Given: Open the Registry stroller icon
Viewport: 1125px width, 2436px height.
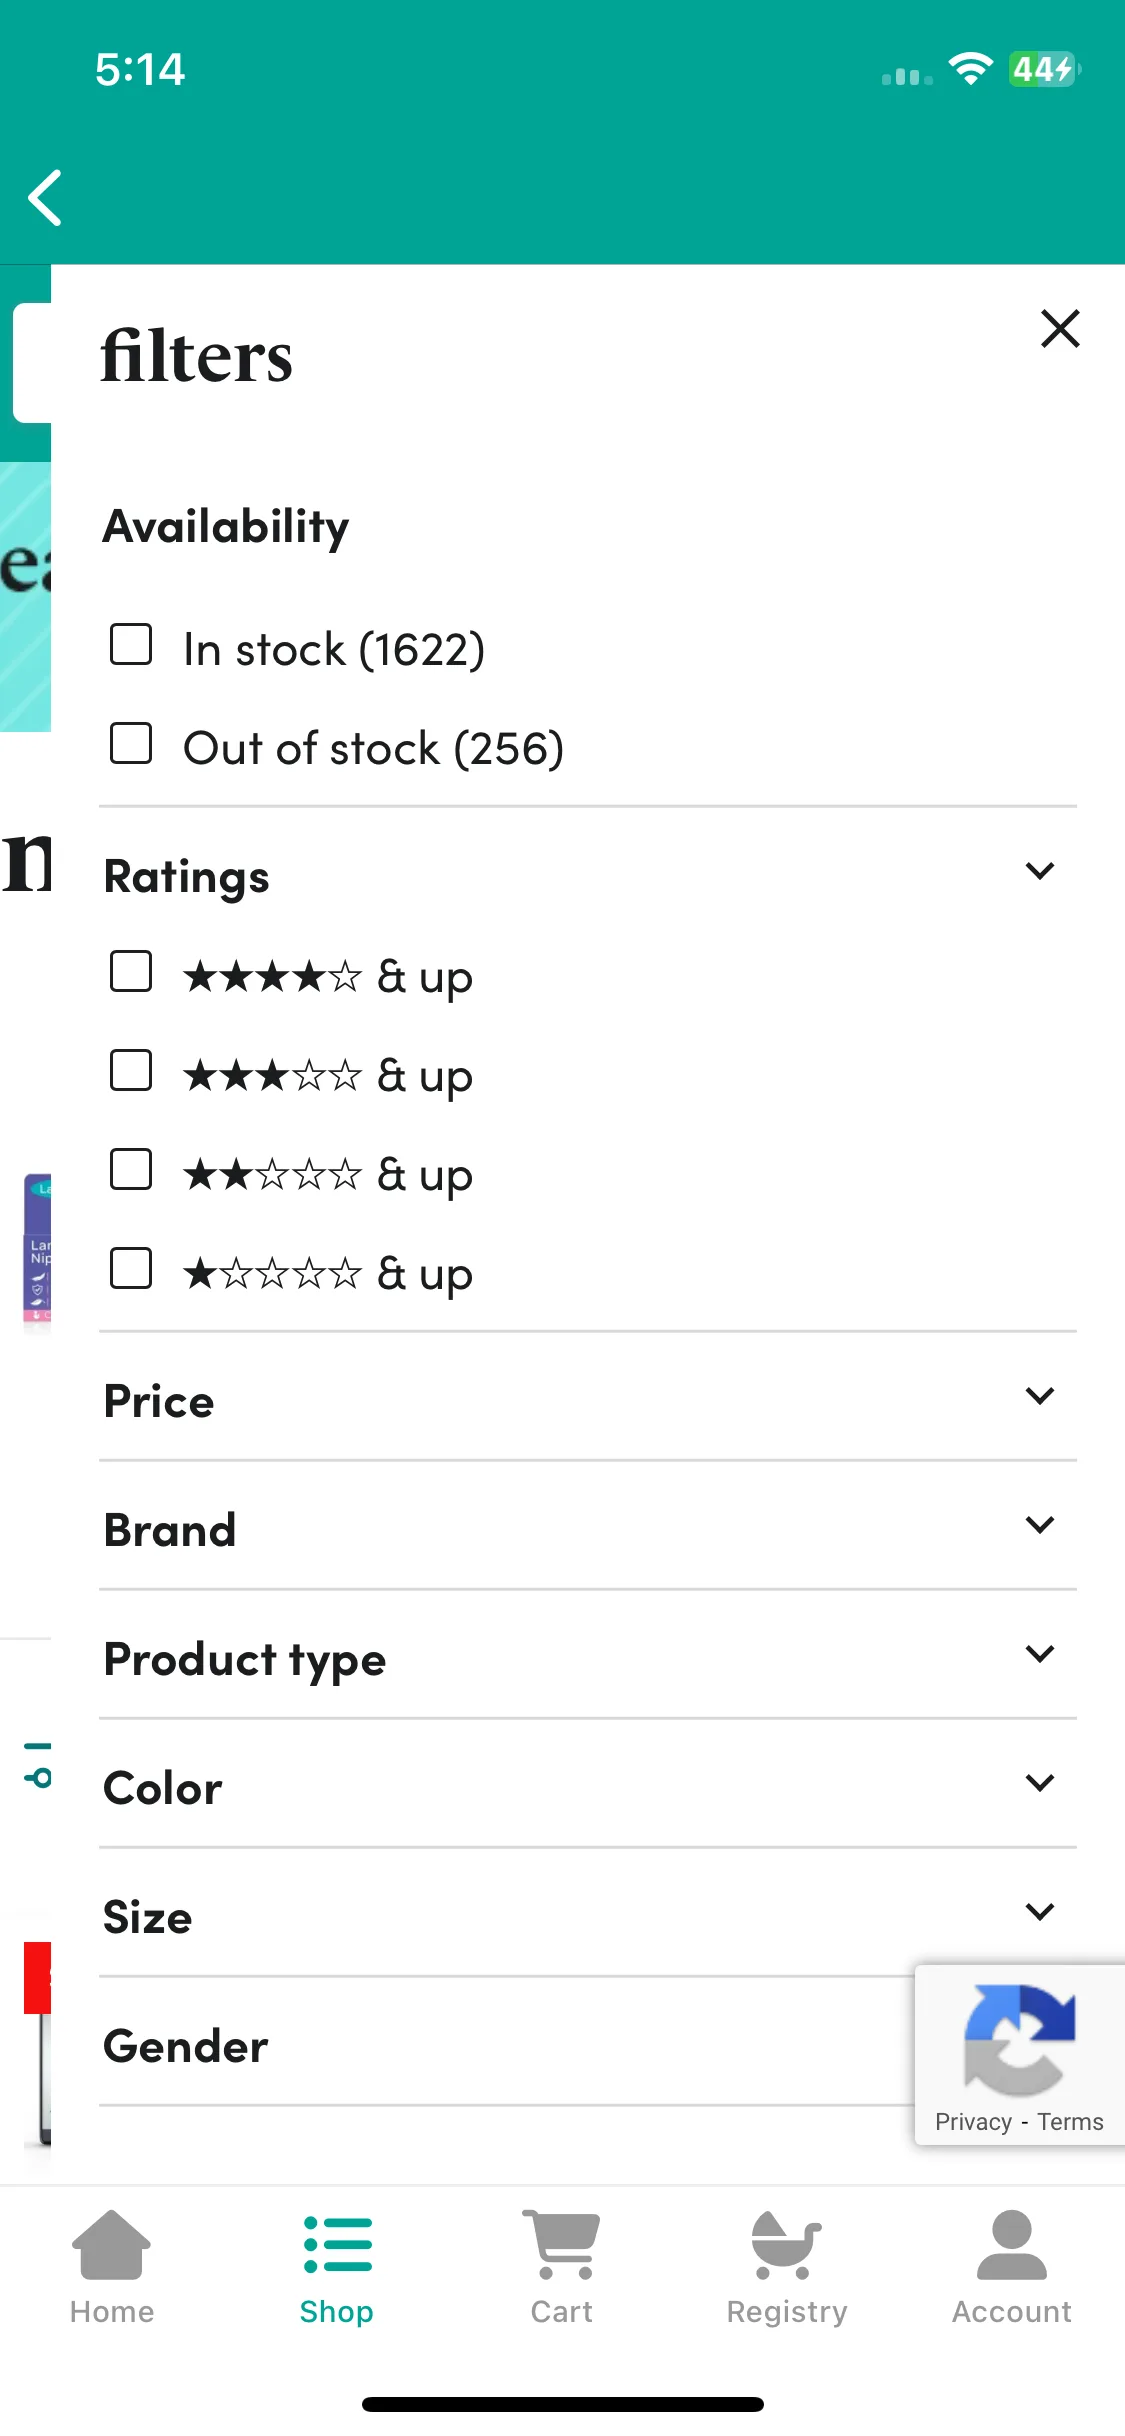Looking at the screenshot, I should coord(786,2245).
